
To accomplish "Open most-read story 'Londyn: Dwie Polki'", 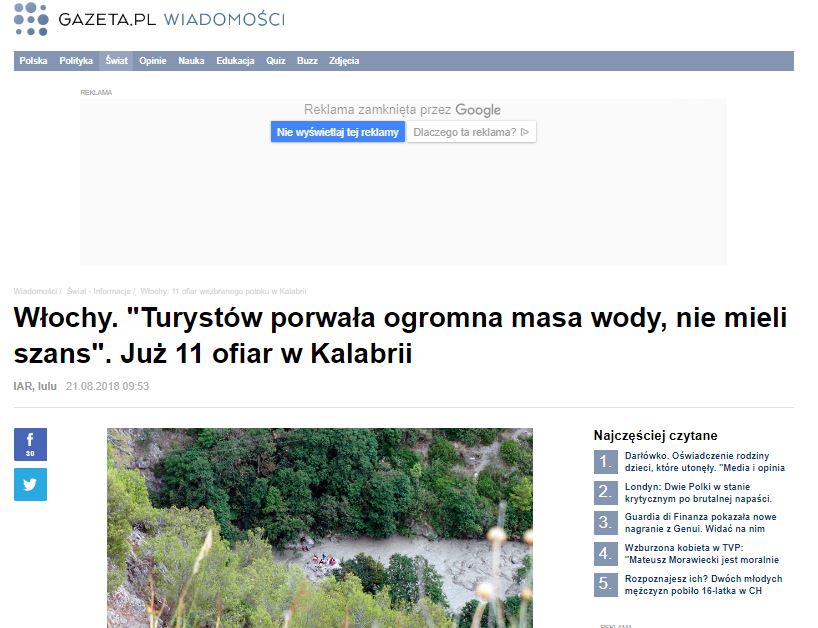I will coord(698,492).
